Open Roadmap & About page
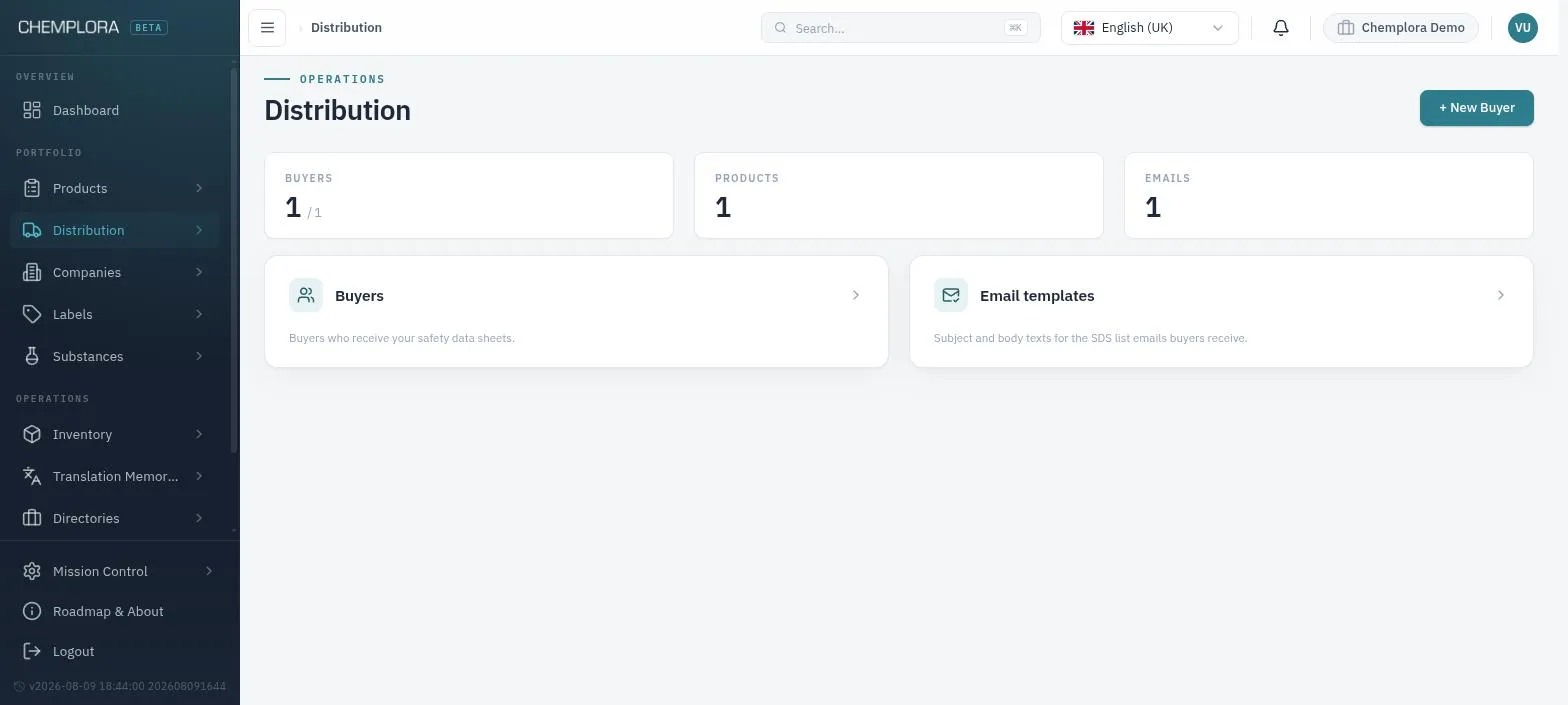 coord(108,611)
